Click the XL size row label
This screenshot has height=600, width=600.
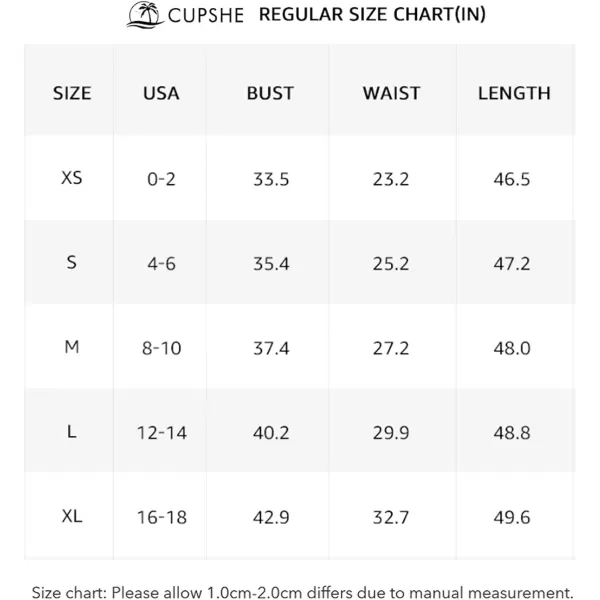coord(72,516)
